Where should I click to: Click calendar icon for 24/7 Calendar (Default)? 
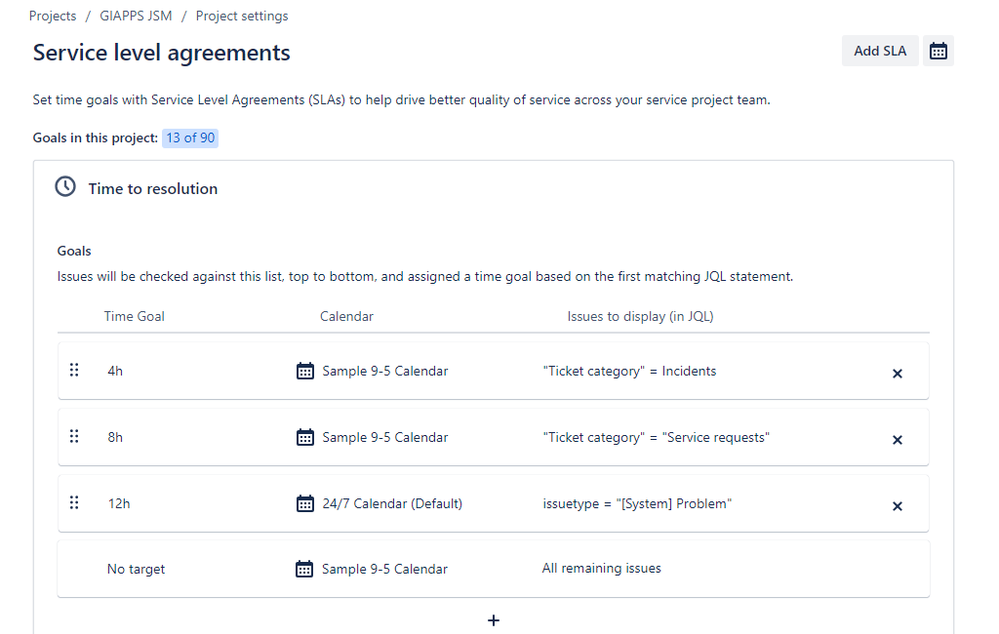click(x=305, y=503)
